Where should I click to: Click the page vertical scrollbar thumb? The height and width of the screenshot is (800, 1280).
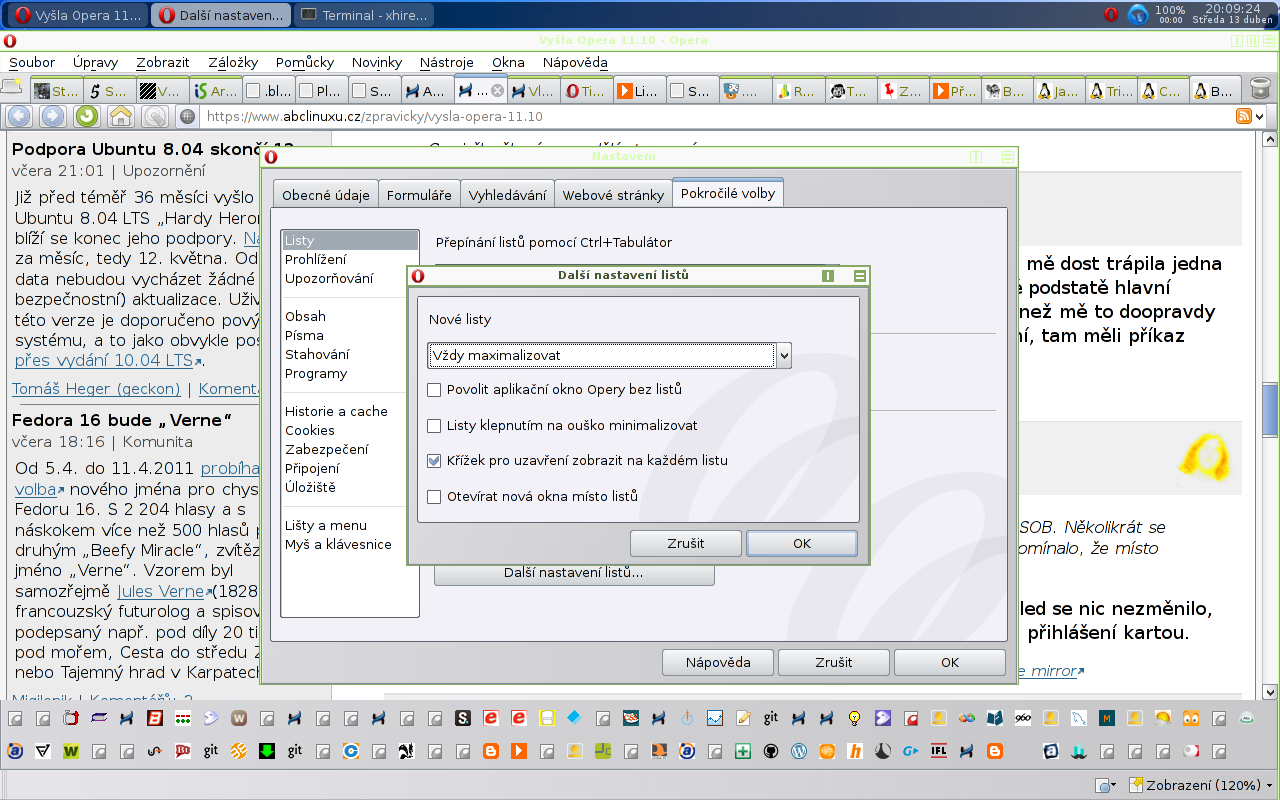1270,408
